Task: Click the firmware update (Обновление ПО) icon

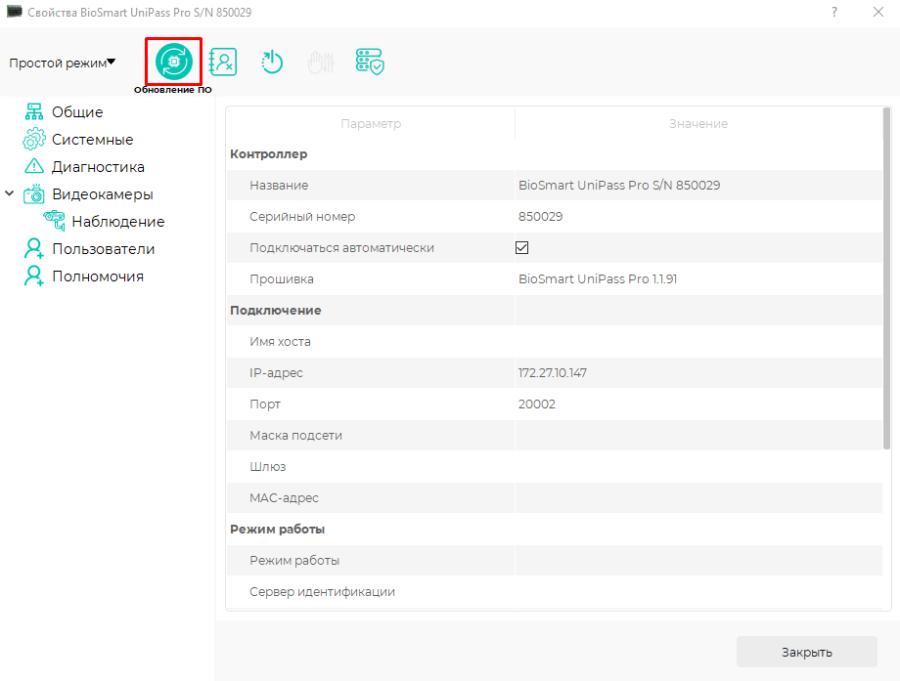Action: [174, 61]
